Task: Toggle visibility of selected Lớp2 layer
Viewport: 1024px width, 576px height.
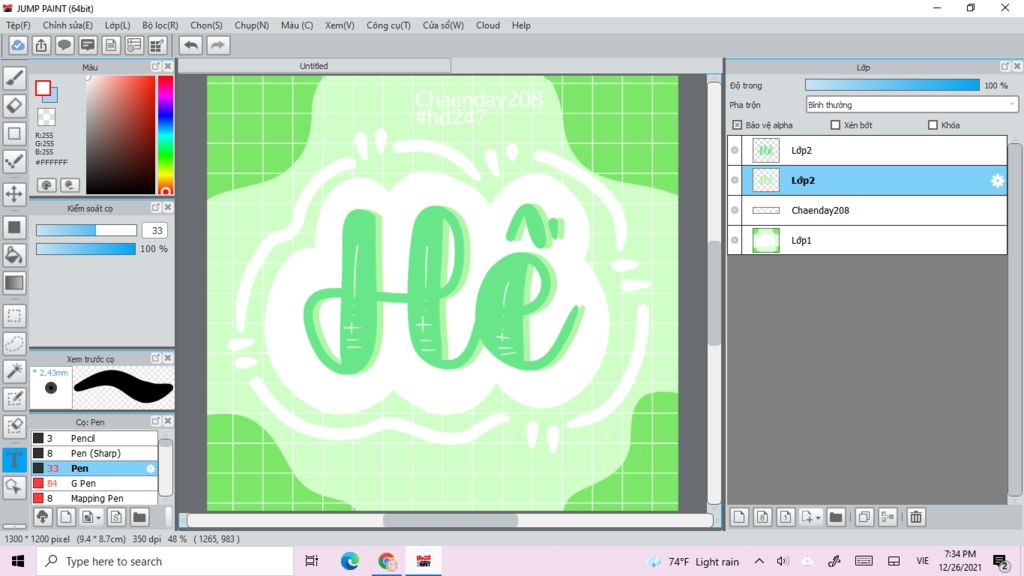Action: (735, 180)
